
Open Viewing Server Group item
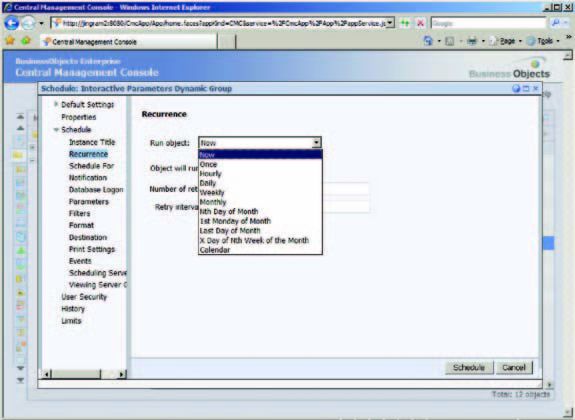point(98,285)
